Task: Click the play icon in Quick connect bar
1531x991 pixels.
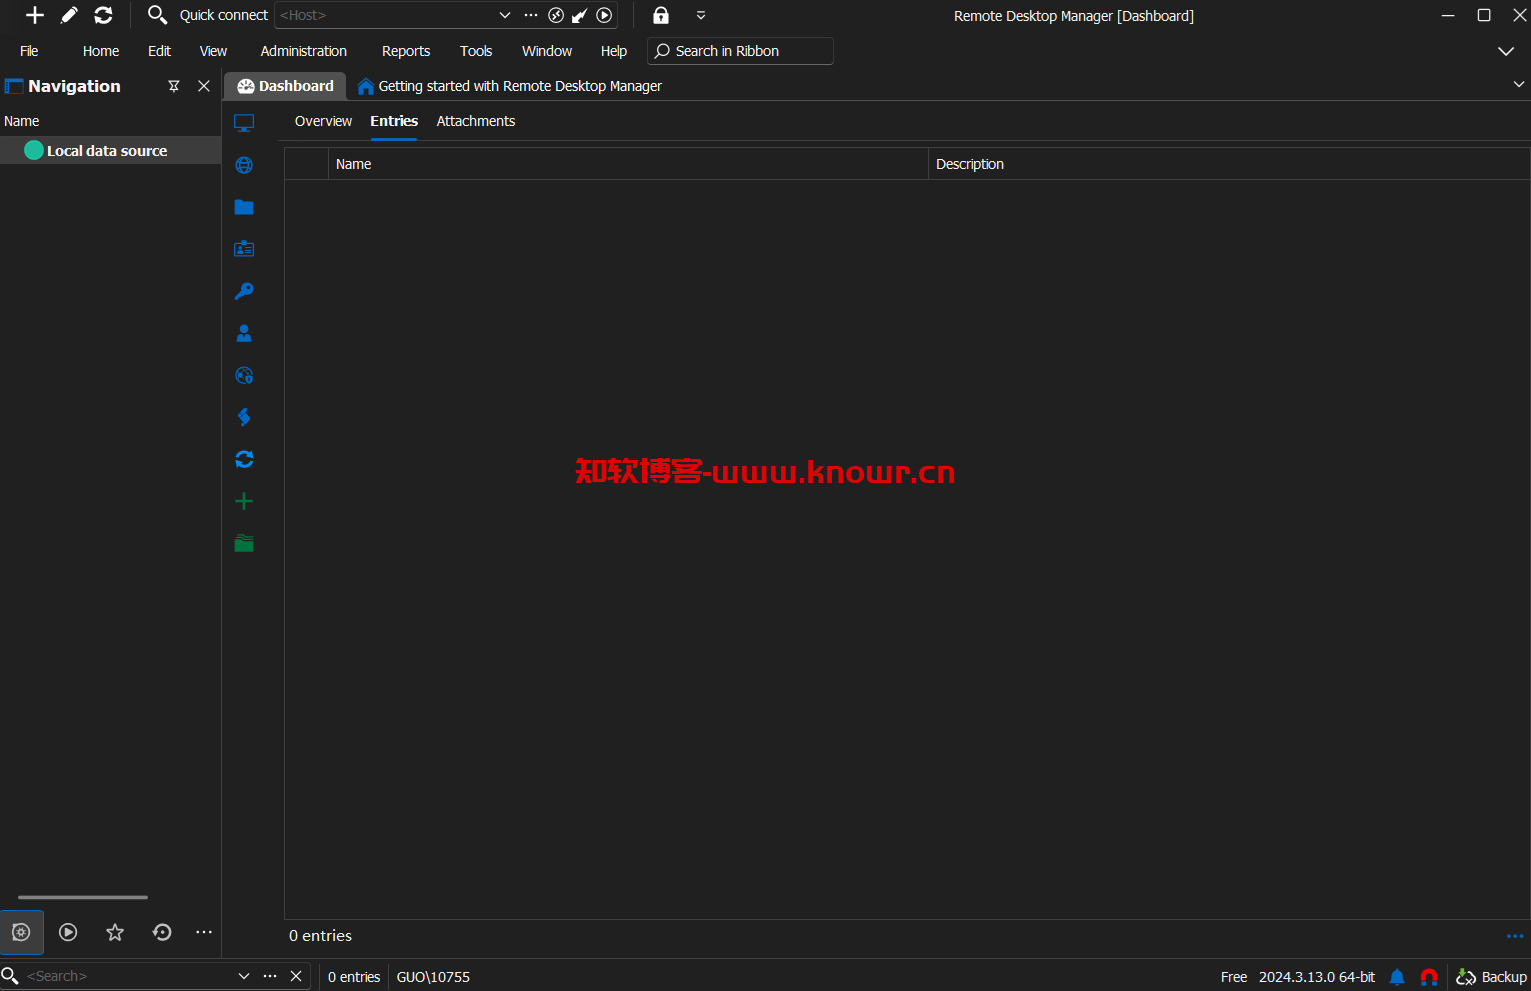Action: 604,15
